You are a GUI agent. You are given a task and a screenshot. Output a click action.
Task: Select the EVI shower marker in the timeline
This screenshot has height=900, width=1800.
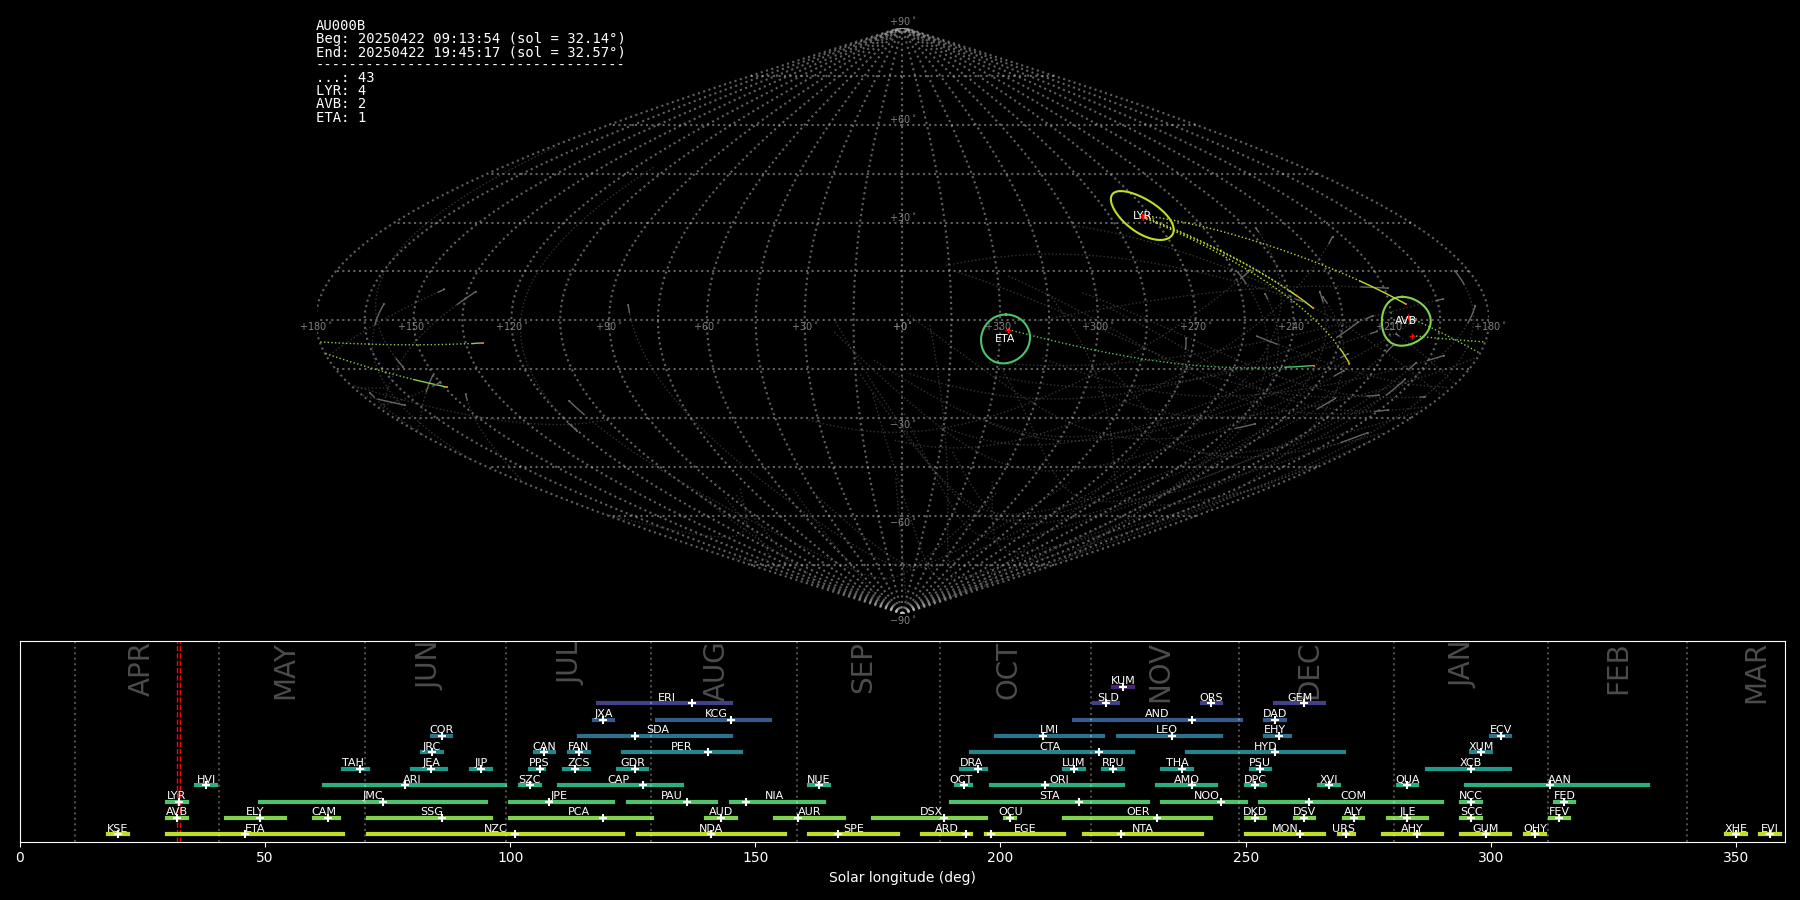1770,834
